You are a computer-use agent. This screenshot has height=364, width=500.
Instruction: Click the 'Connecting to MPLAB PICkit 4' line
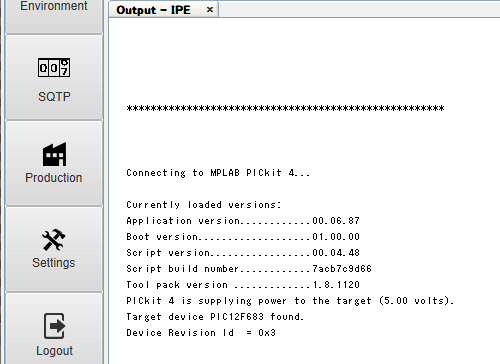[x=218, y=173]
